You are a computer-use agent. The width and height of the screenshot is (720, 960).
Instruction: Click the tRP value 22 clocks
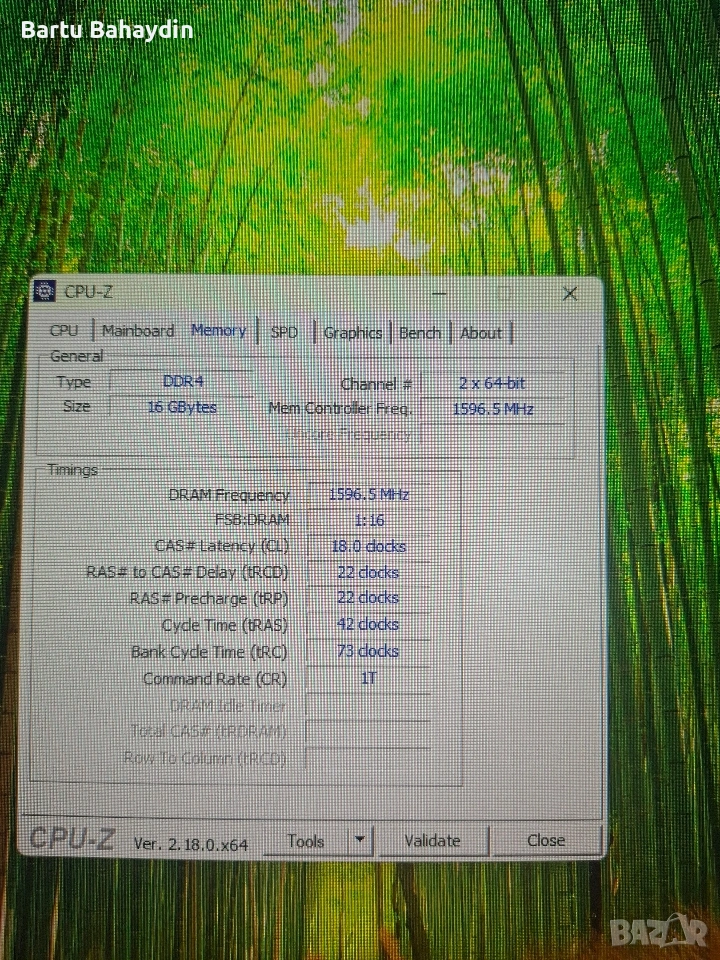(369, 598)
